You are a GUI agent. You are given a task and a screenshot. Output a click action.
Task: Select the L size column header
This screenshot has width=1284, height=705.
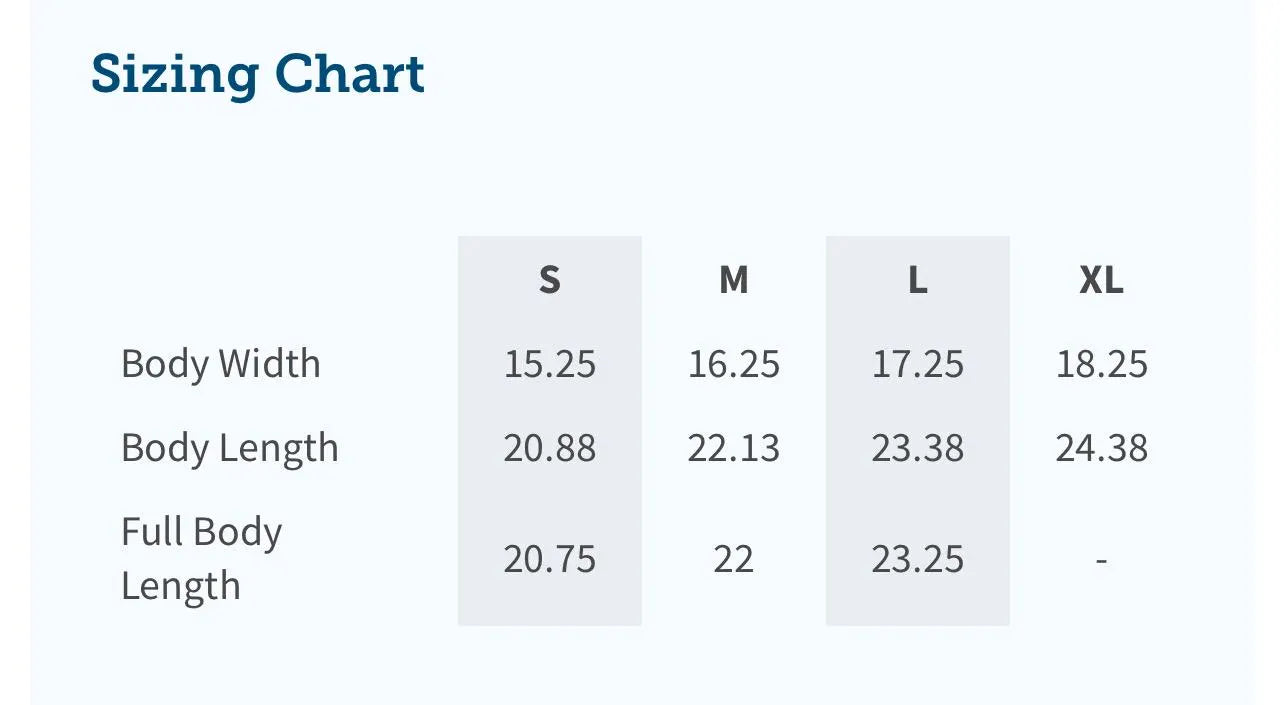pyautogui.click(x=917, y=280)
